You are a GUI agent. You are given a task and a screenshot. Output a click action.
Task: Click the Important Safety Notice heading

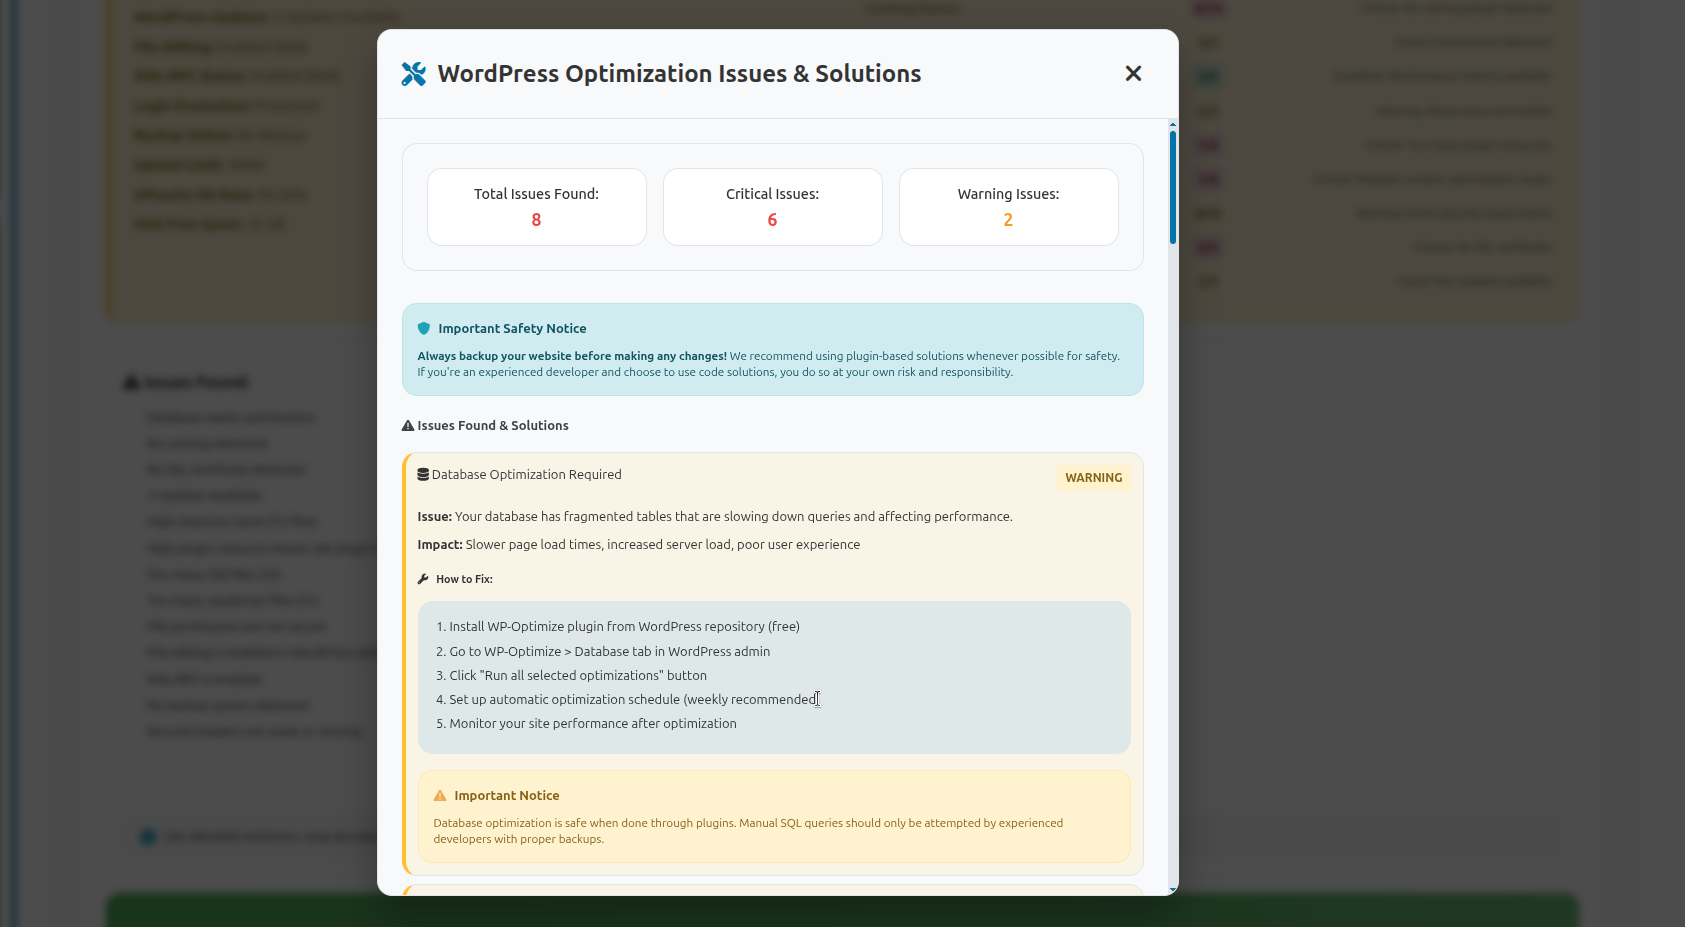click(512, 329)
